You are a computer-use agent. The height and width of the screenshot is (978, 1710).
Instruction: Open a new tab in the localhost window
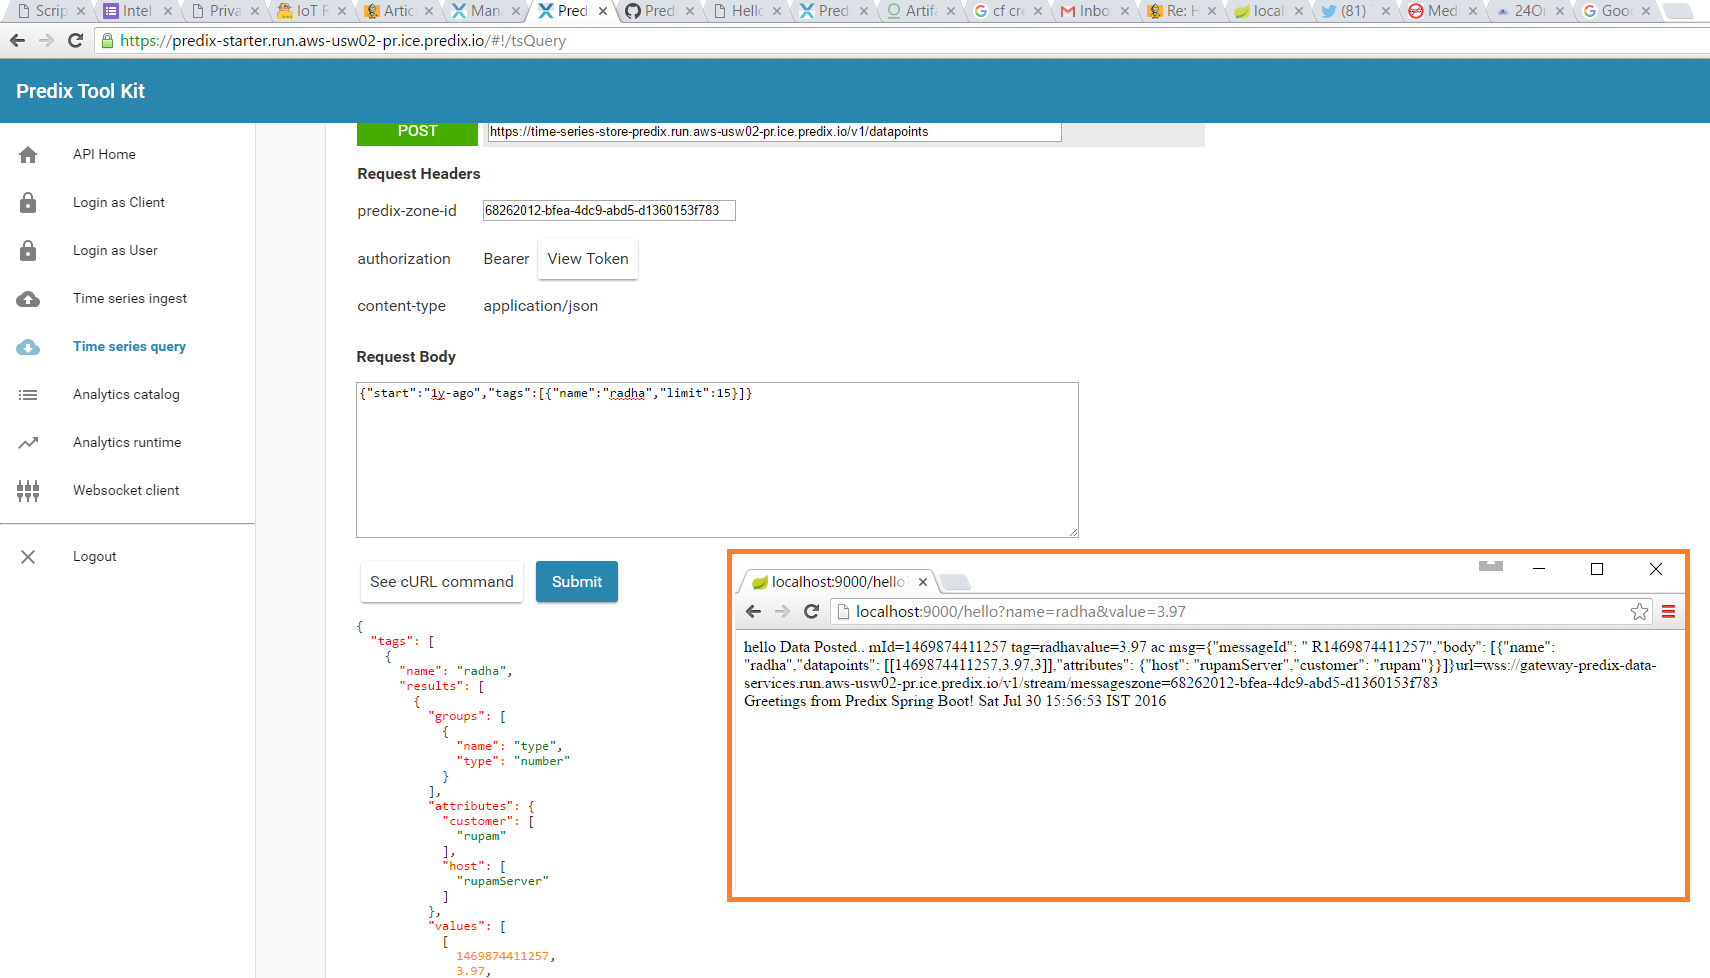tap(955, 582)
